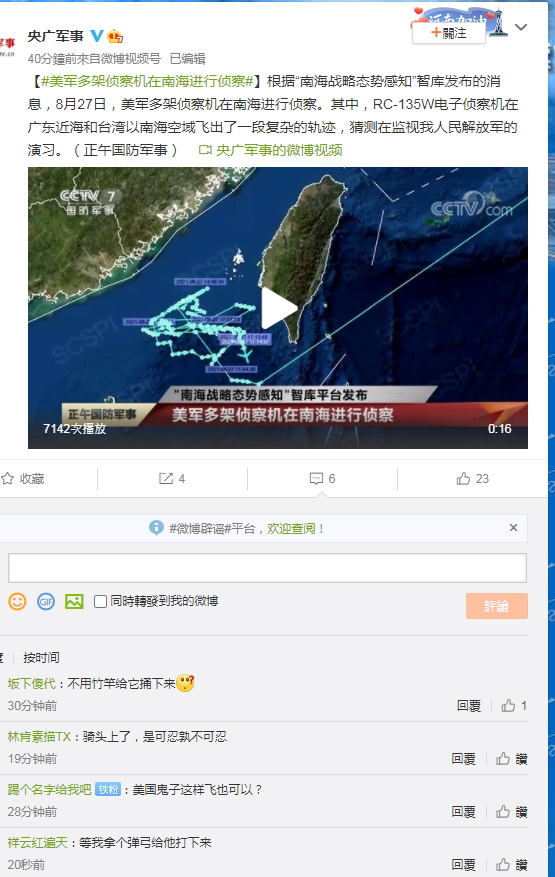Click the orange 評論 submit button

coord(496,606)
